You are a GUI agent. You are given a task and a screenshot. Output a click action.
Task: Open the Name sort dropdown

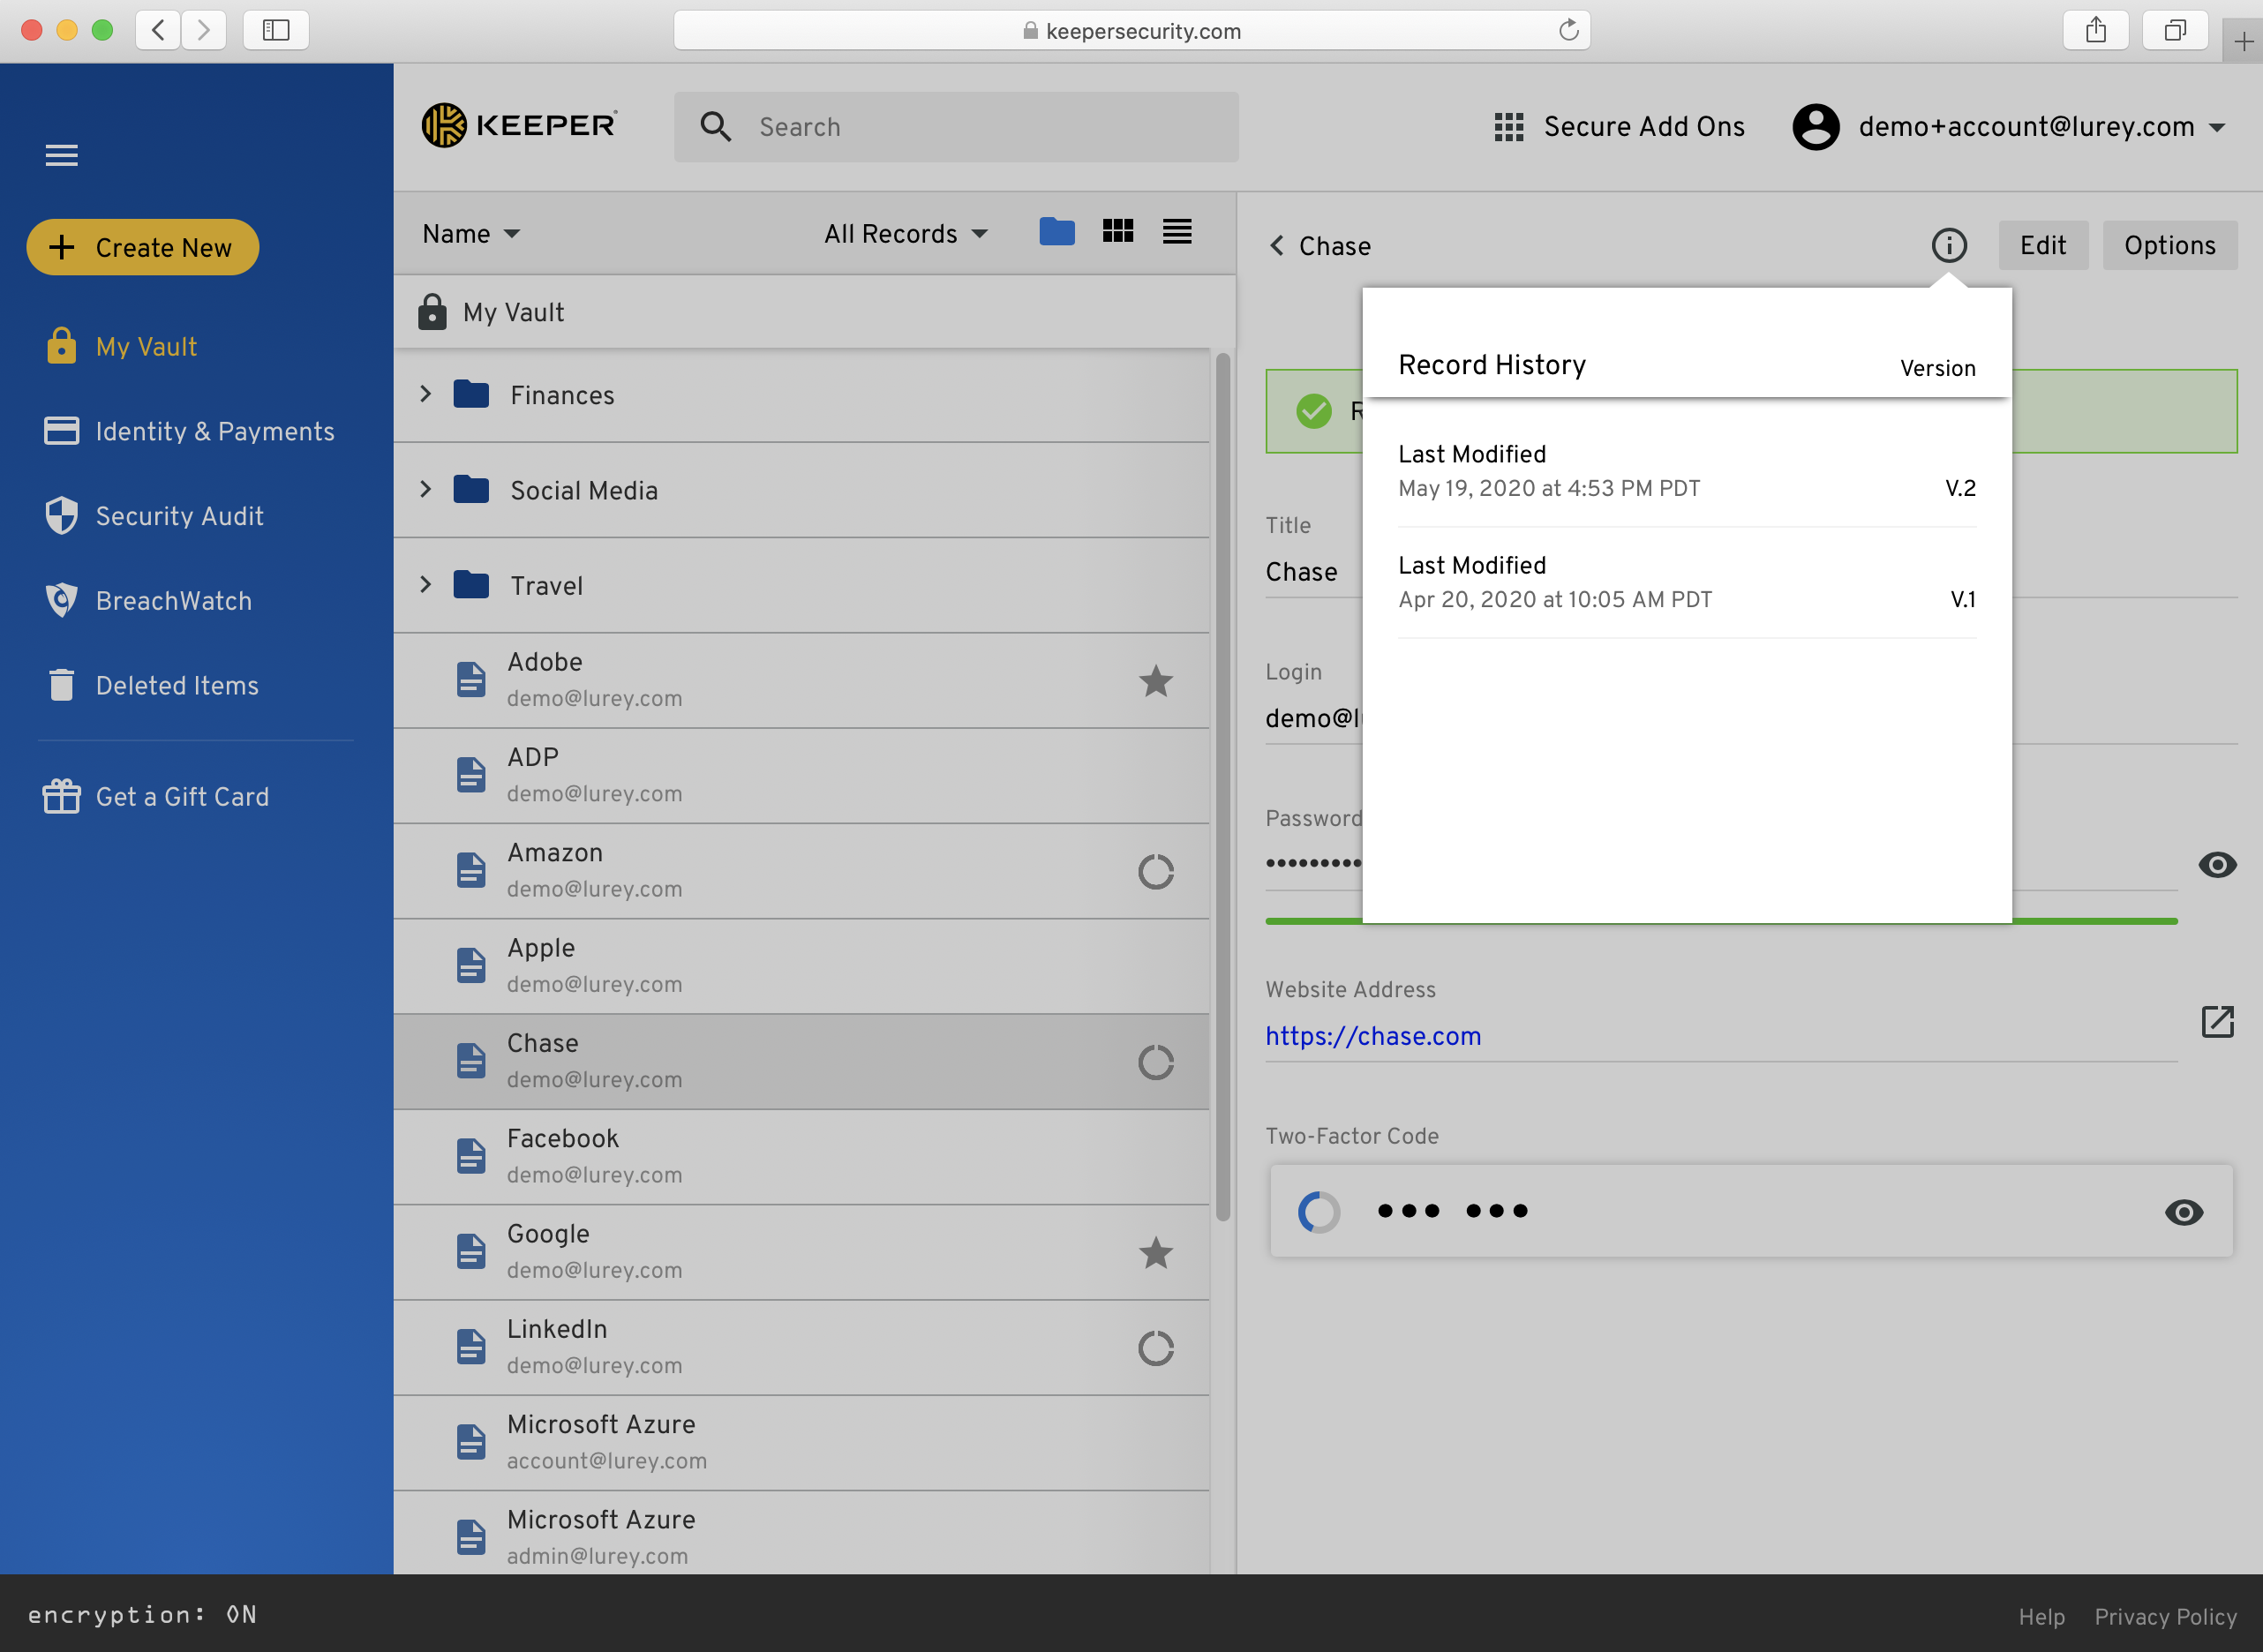coord(471,234)
